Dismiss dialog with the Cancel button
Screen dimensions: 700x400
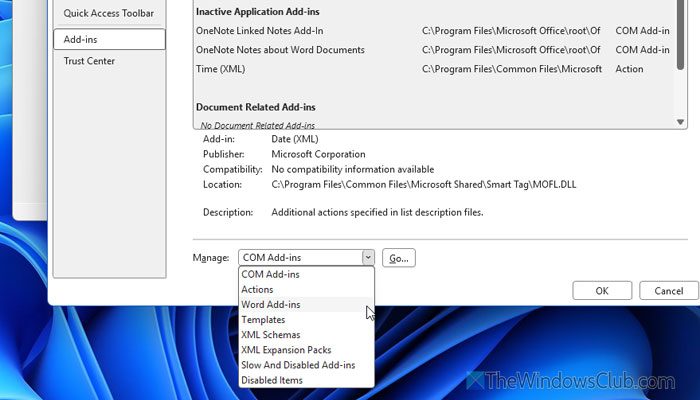tap(668, 291)
